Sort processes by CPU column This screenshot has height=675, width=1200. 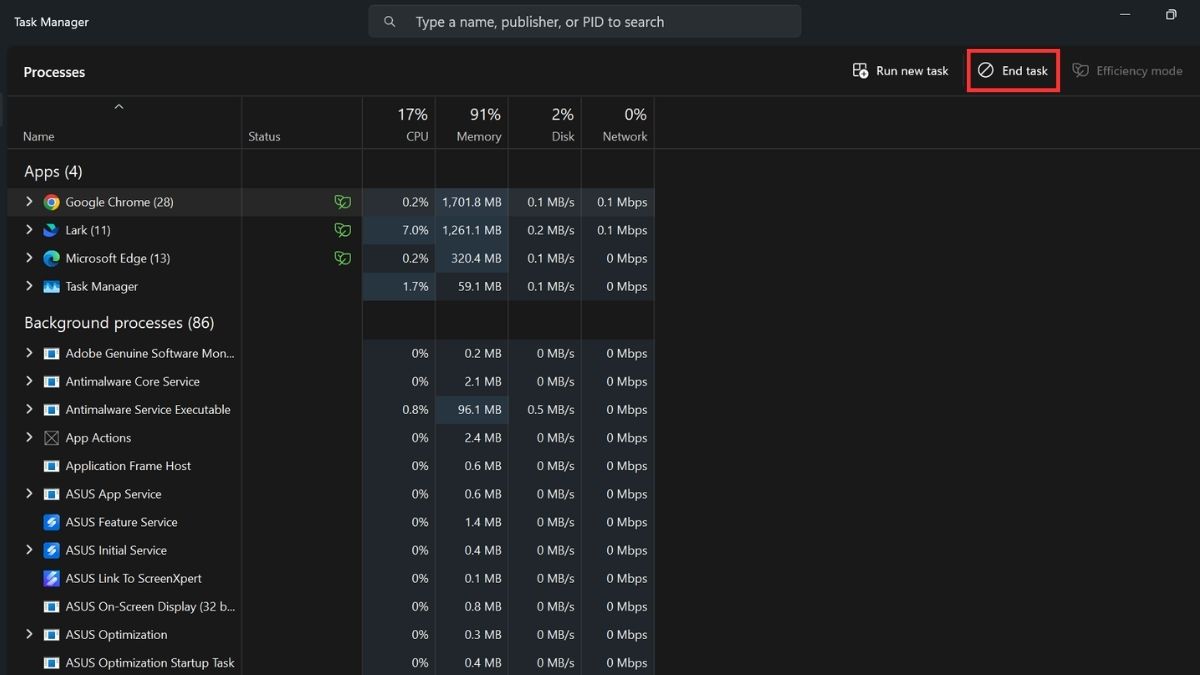pos(399,123)
